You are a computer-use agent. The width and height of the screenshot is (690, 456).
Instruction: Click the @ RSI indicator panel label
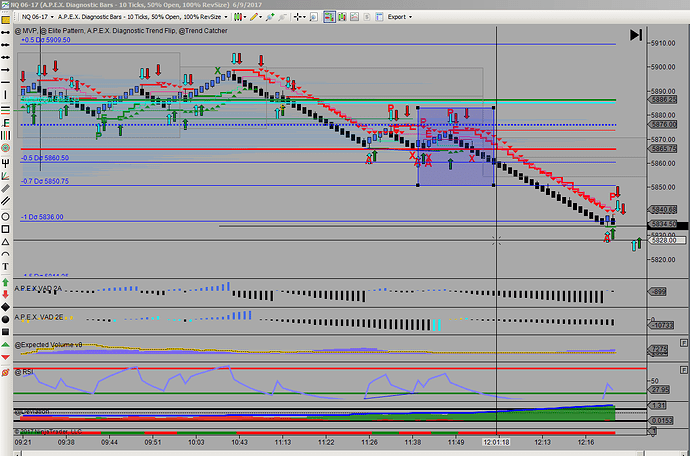32,372
